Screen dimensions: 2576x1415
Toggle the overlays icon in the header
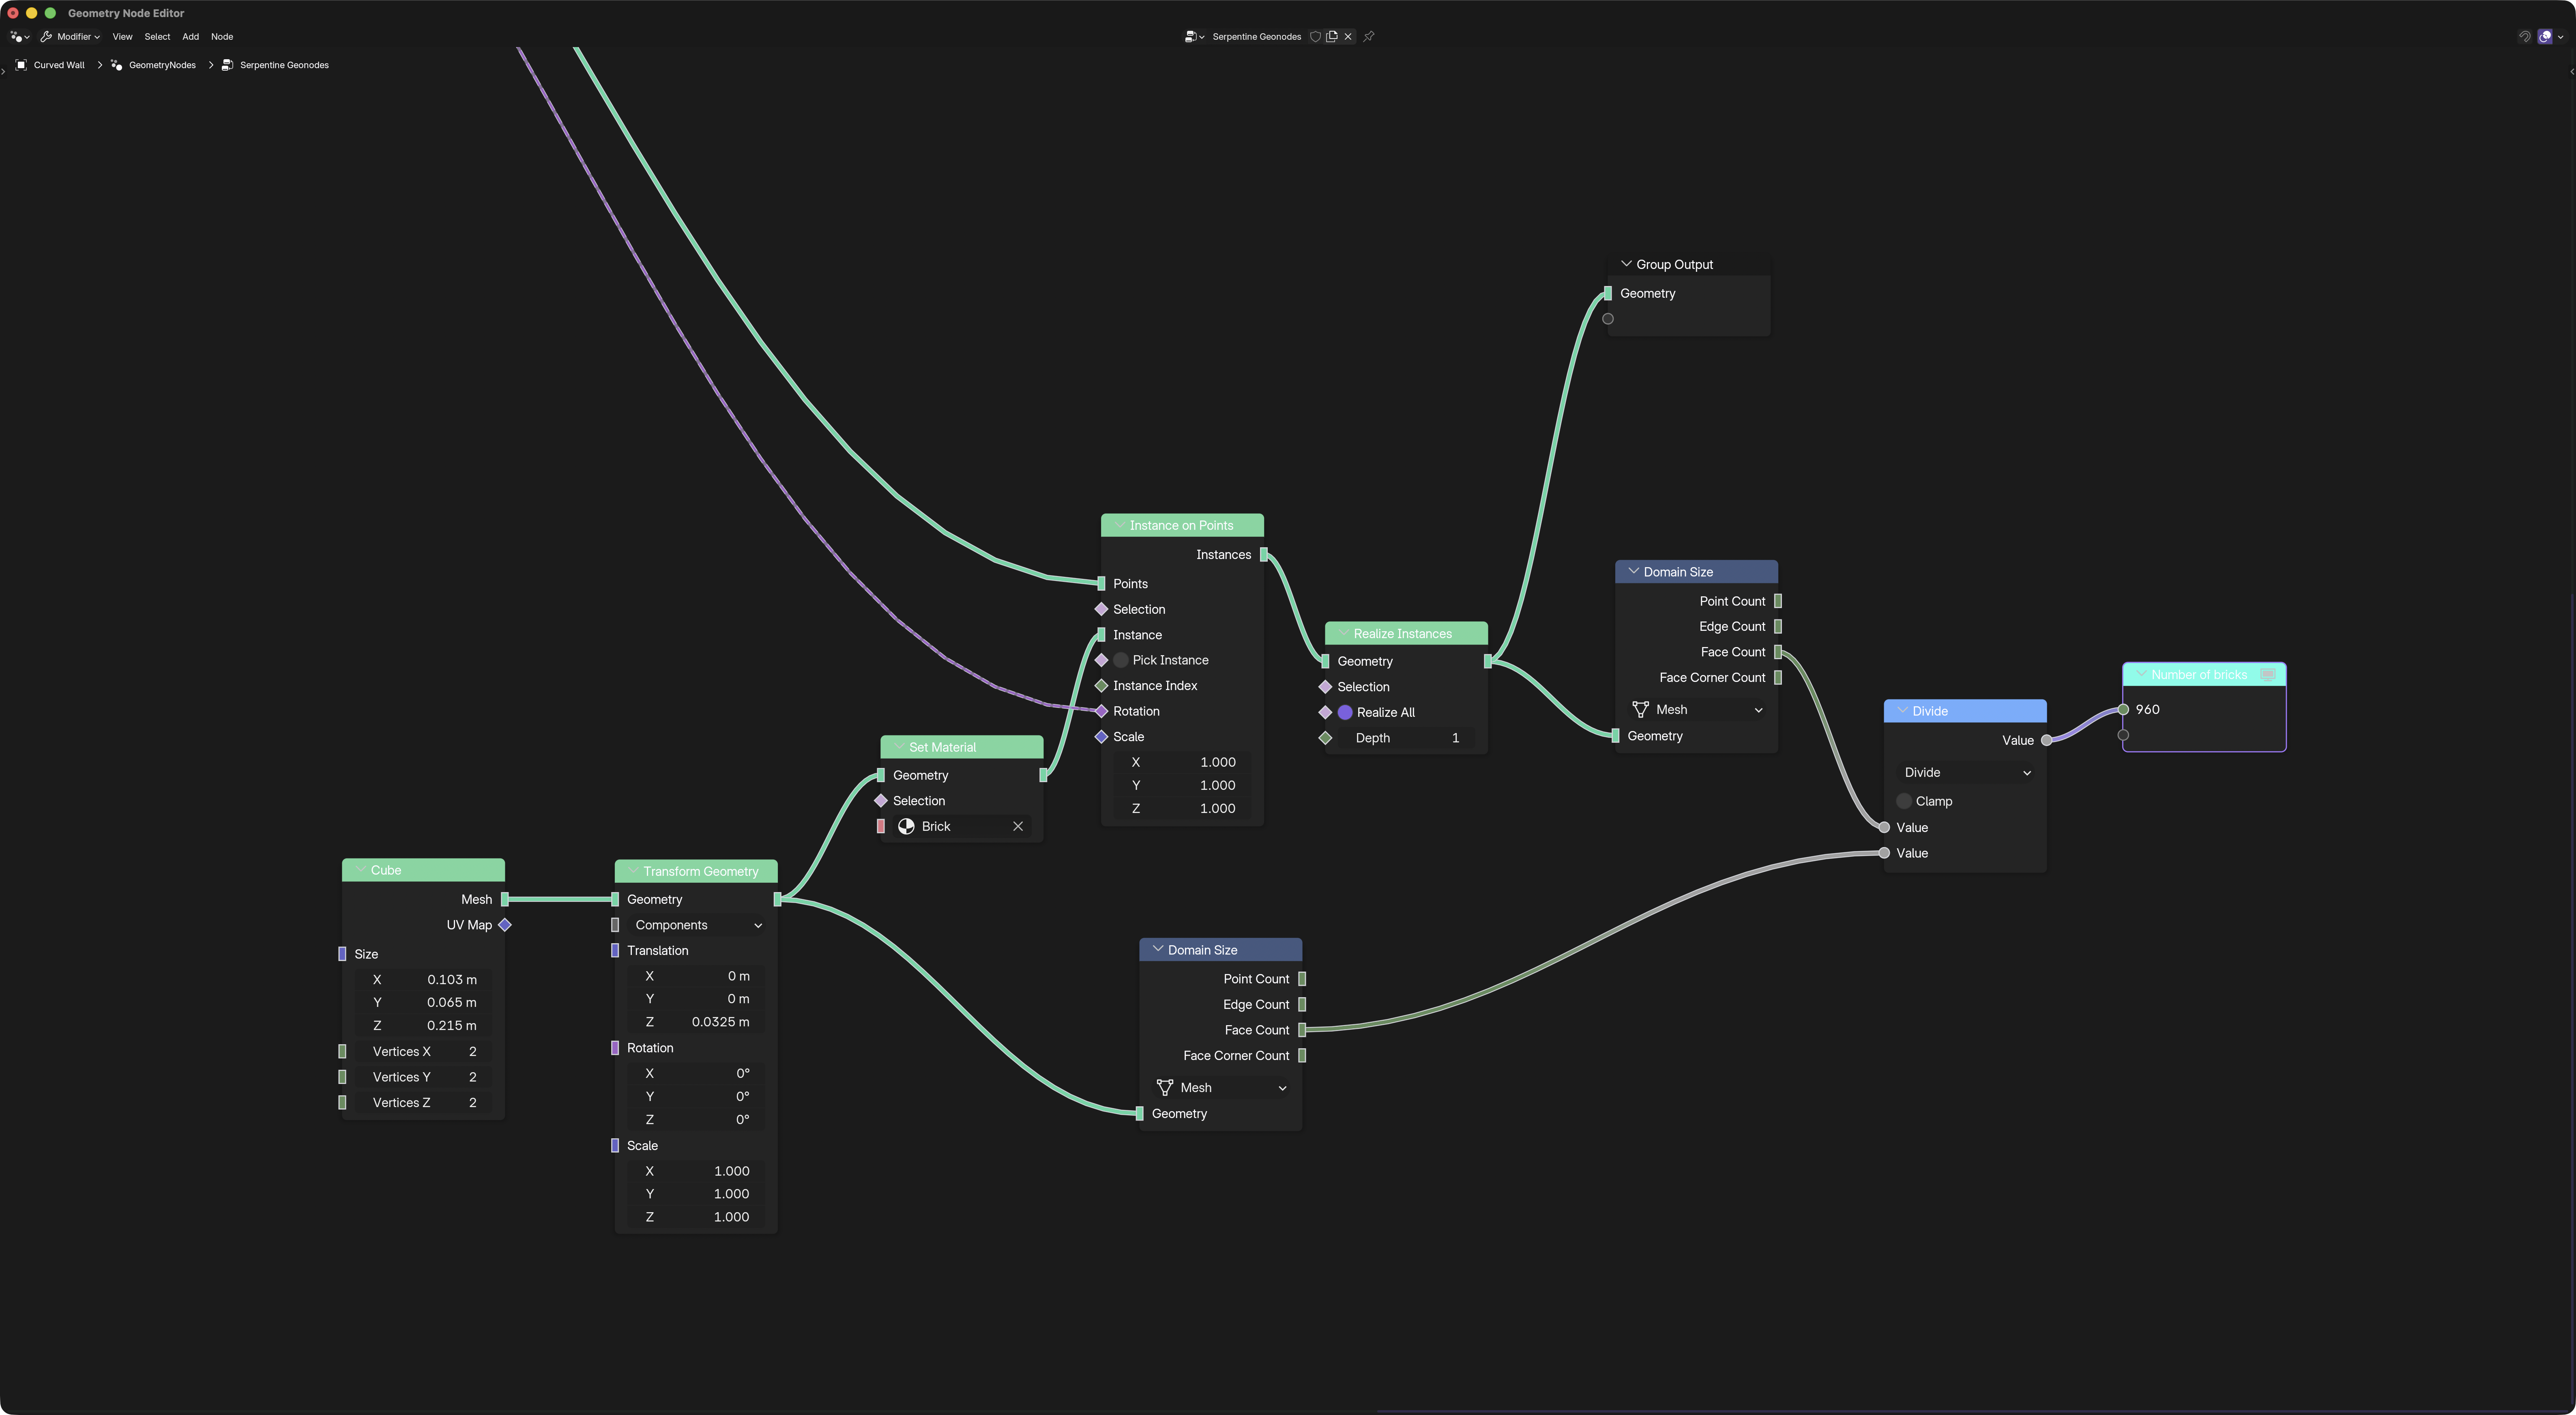(2545, 37)
